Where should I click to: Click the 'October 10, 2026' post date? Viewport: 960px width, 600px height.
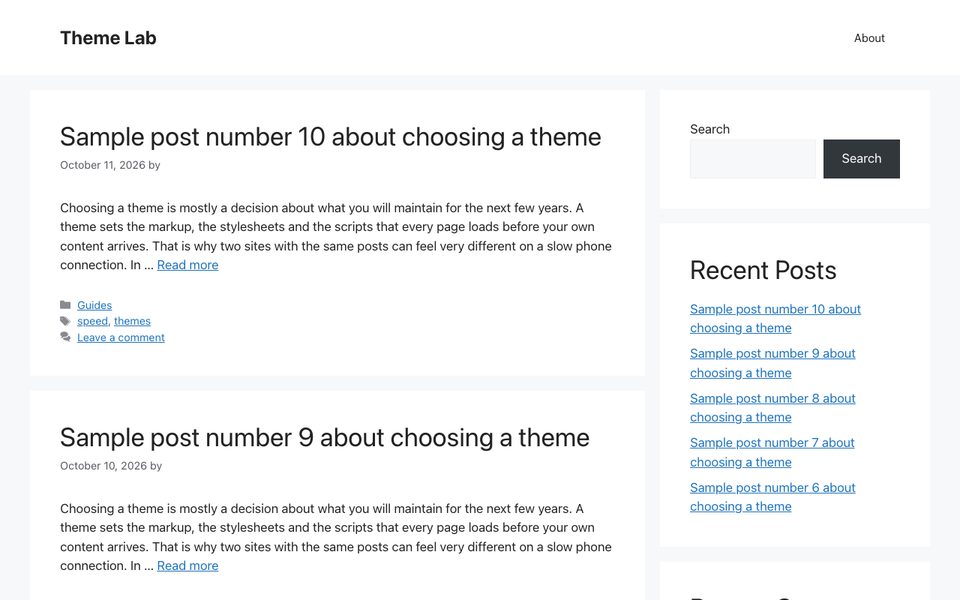click(103, 466)
